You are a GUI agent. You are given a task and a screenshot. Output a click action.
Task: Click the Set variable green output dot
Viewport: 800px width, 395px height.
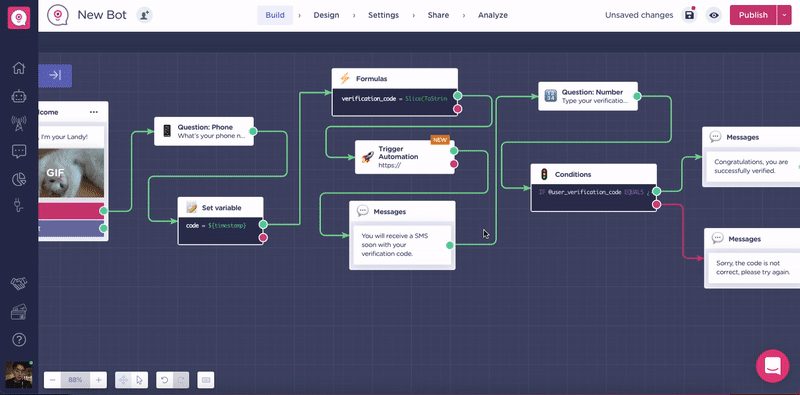click(x=263, y=225)
